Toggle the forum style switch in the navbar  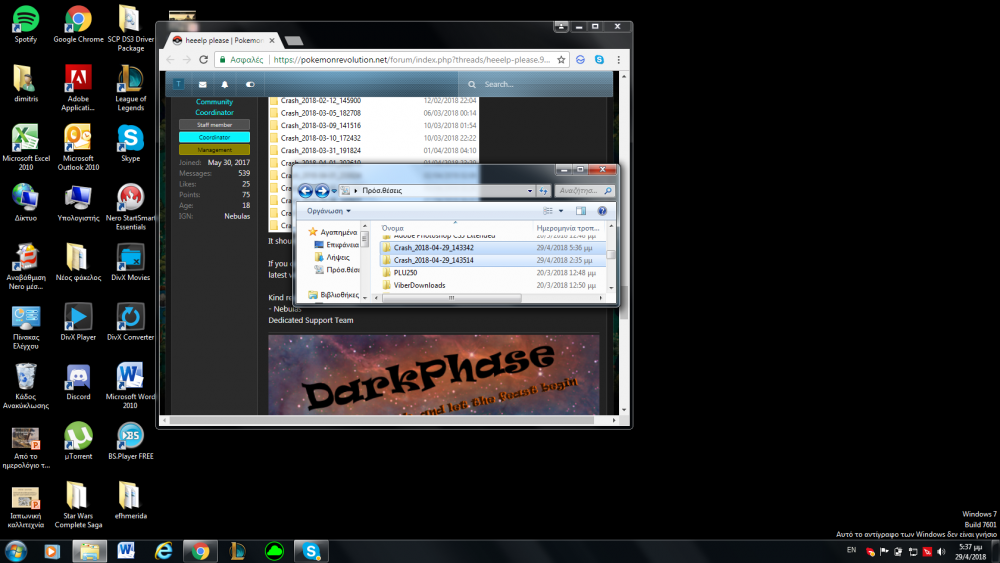(249, 85)
